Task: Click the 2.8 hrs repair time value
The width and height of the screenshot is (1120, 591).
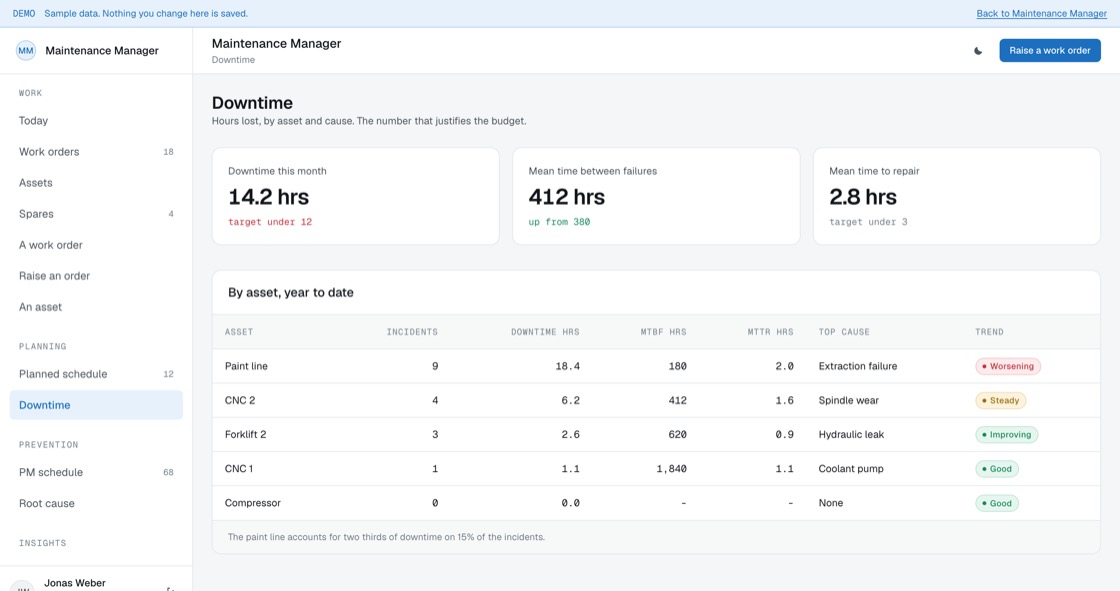Action: pyautogui.click(x=863, y=197)
